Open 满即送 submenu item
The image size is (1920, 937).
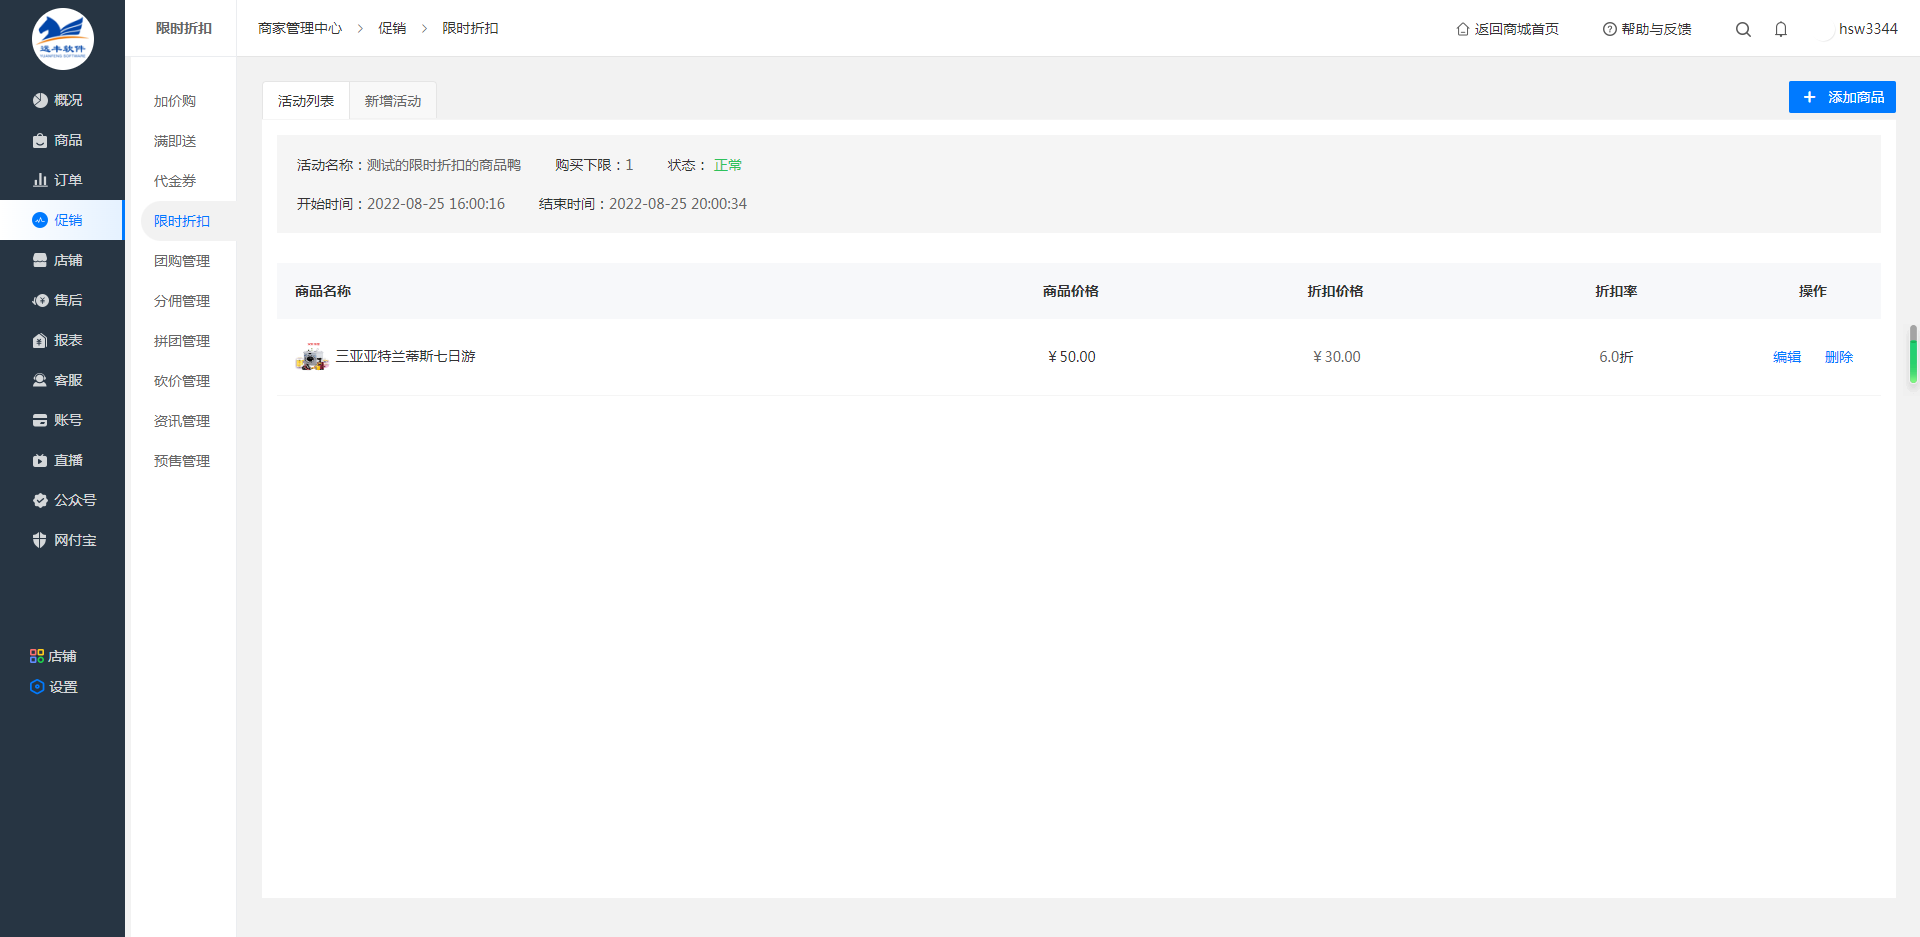coord(175,141)
